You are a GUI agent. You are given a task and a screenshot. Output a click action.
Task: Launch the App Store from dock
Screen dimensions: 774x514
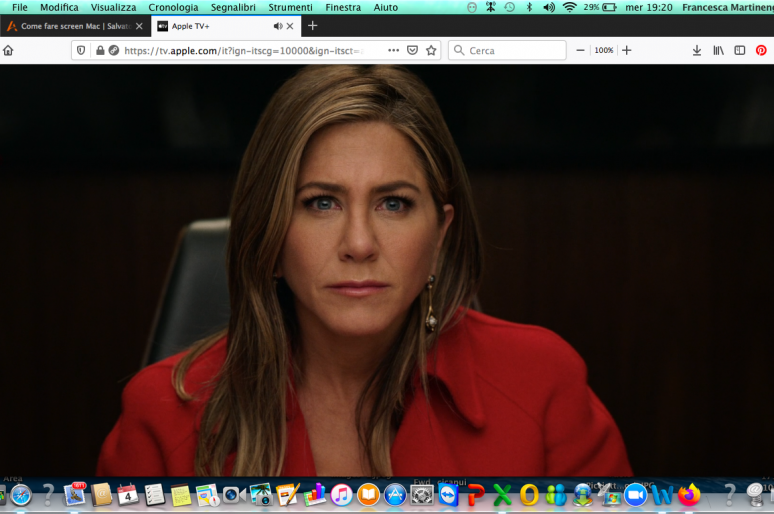click(395, 495)
